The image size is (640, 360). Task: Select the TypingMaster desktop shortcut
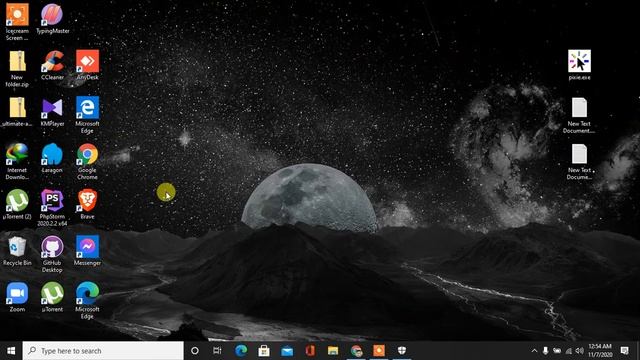52,19
